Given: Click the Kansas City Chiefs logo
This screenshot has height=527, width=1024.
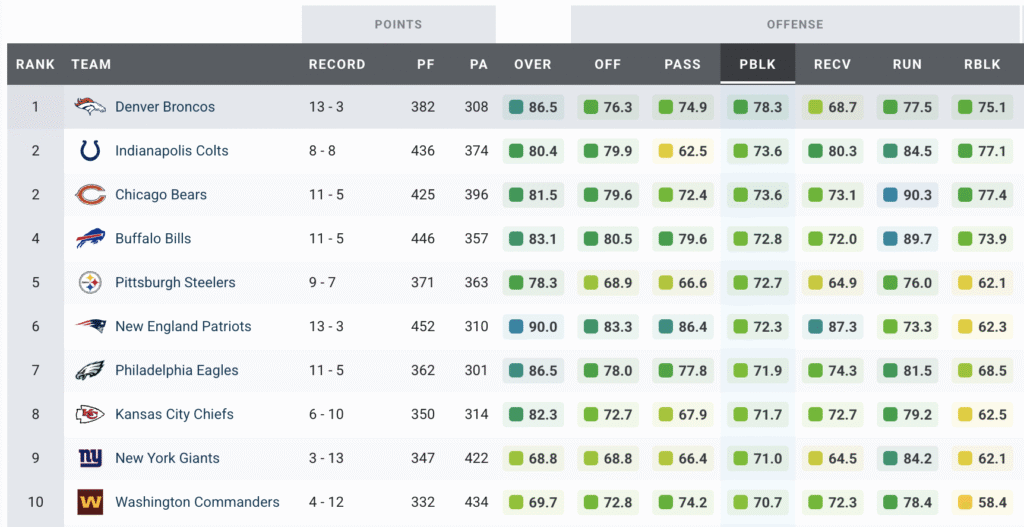Looking at the screenshot, I should (x=90, y=415).
